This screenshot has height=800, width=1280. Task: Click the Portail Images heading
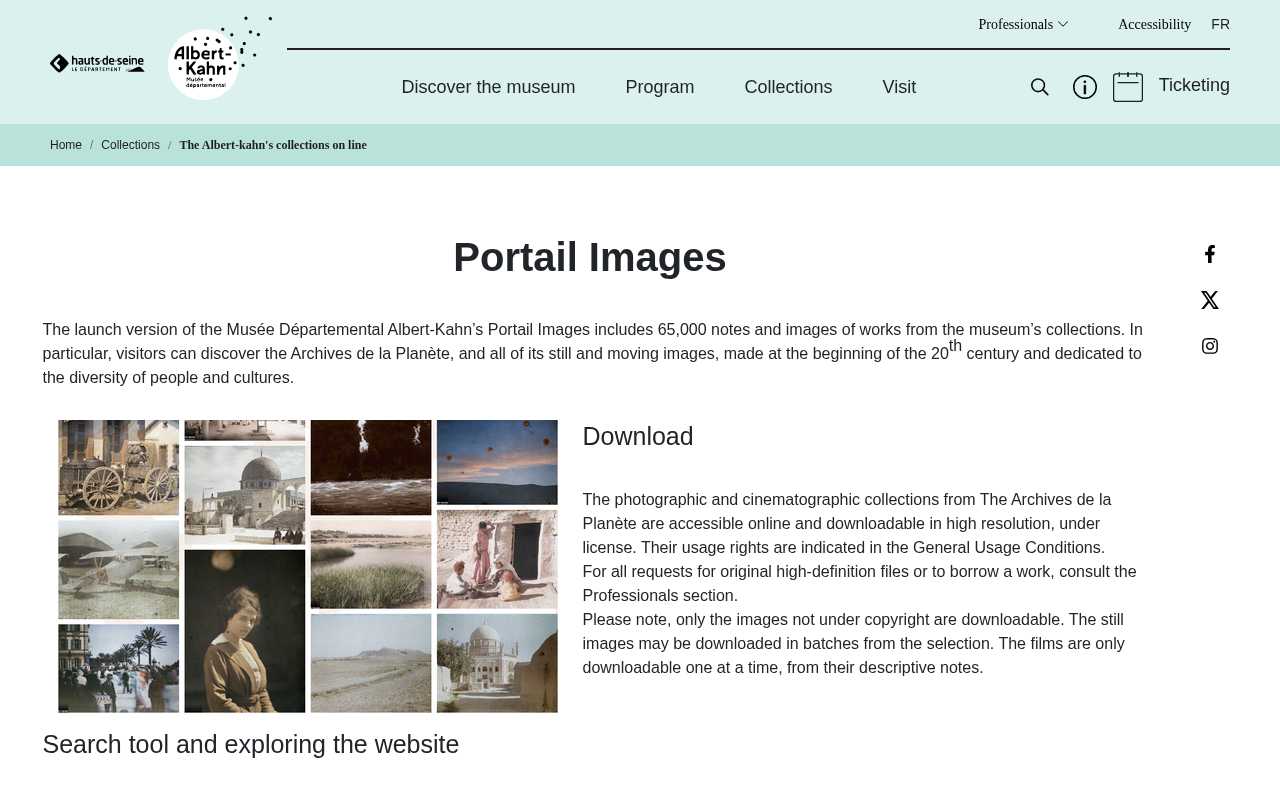click(x=589, y=258)
